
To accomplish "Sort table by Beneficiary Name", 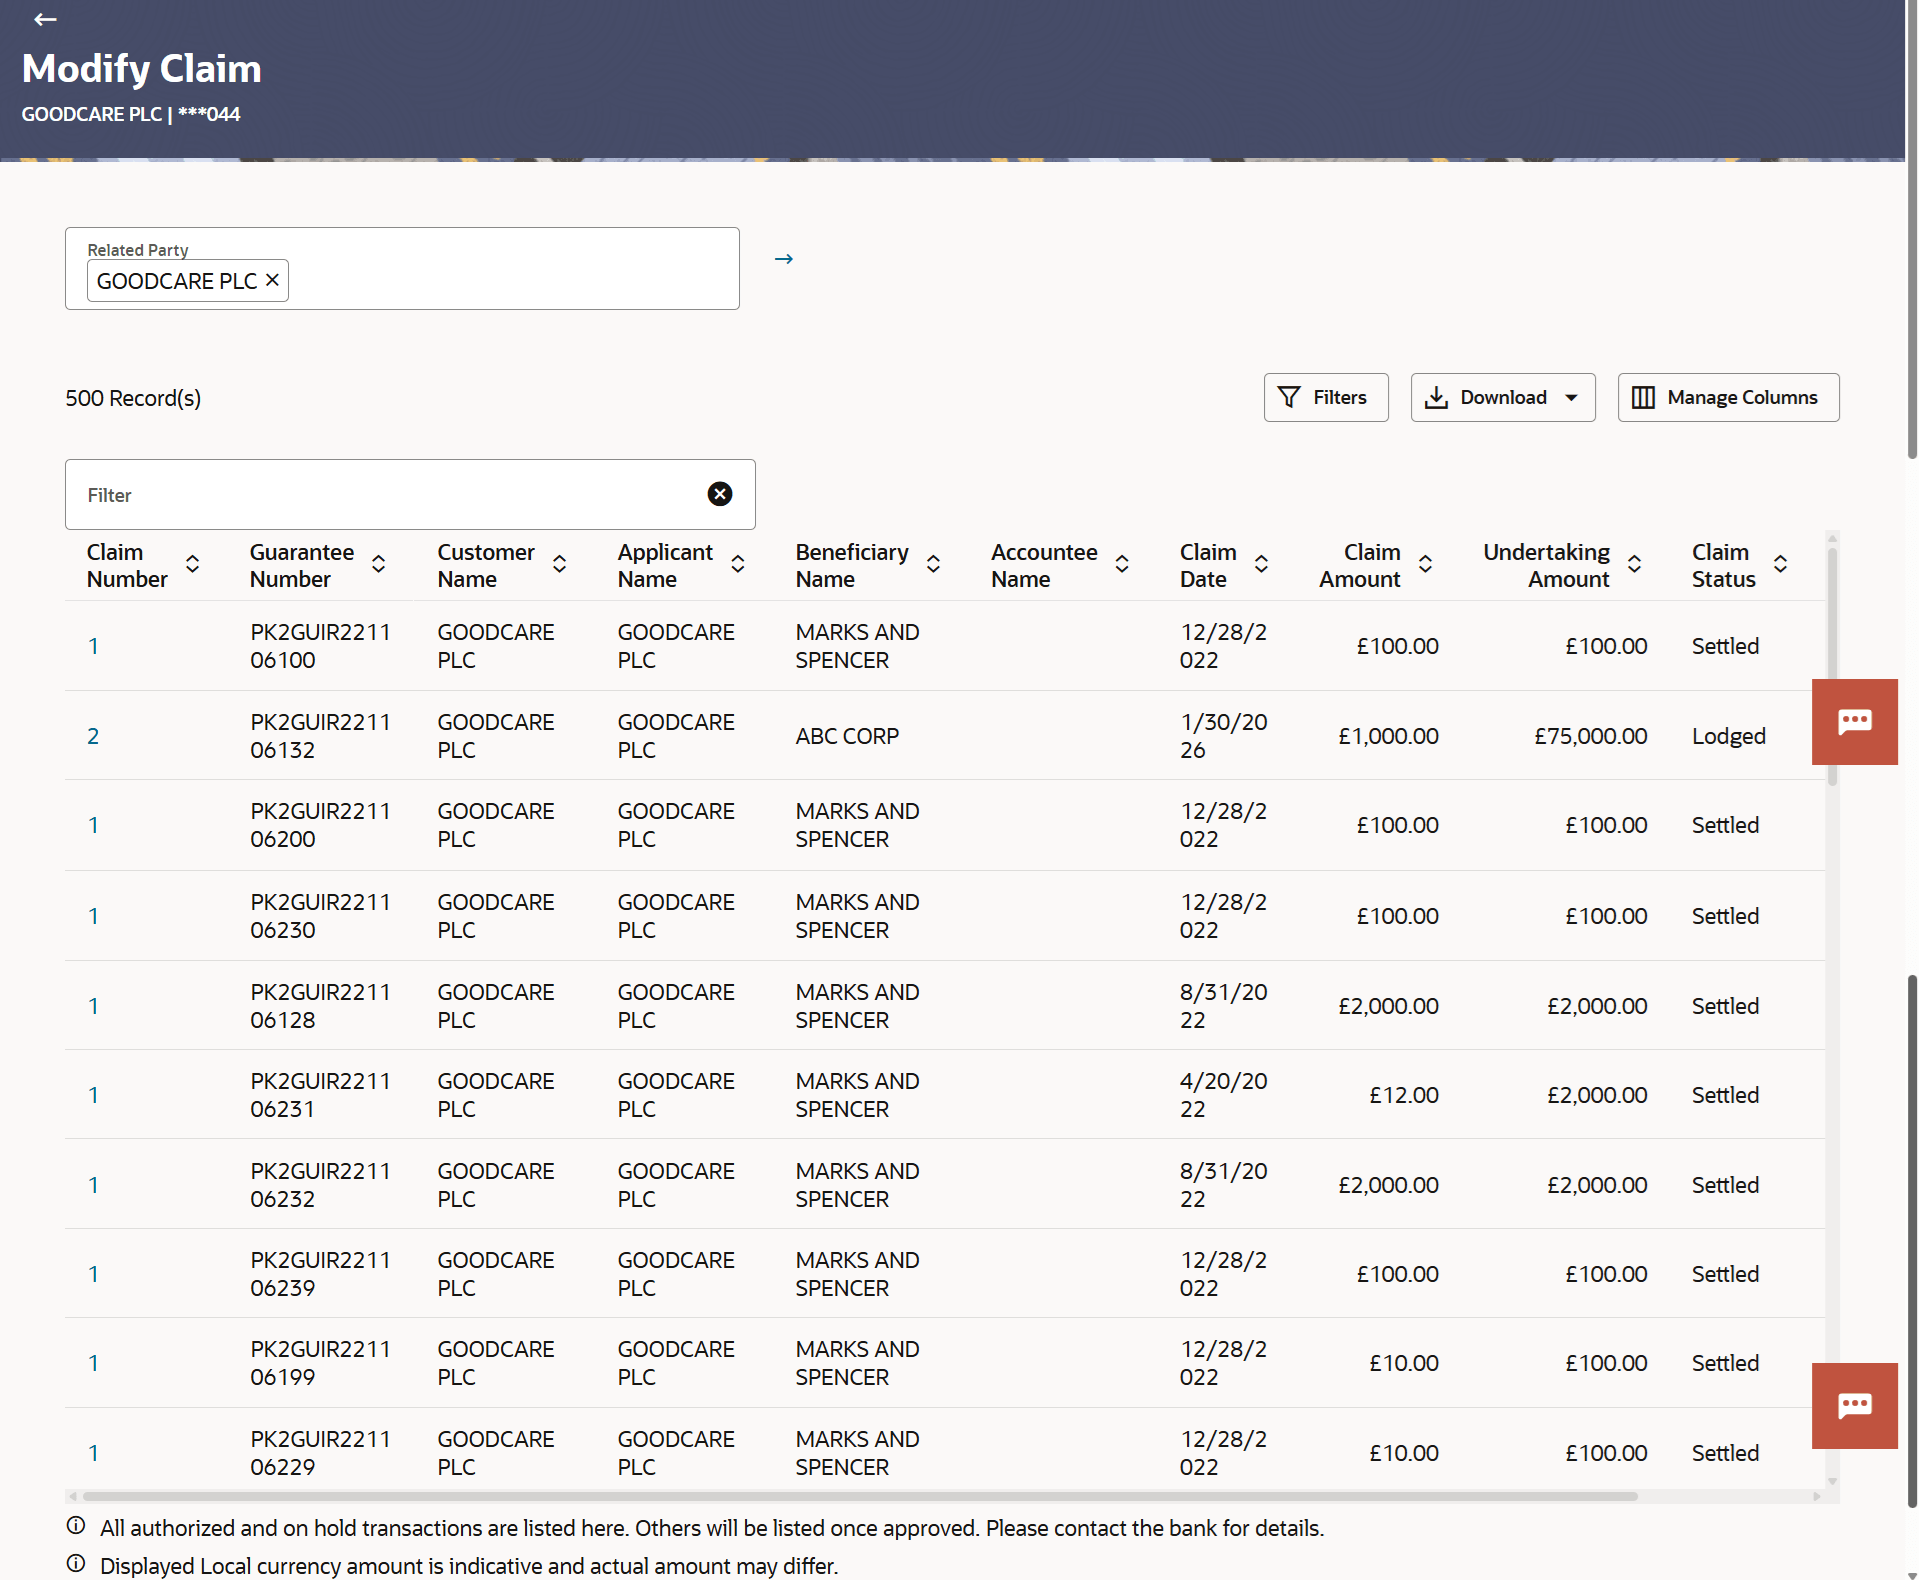I will [x=933, y=565].
